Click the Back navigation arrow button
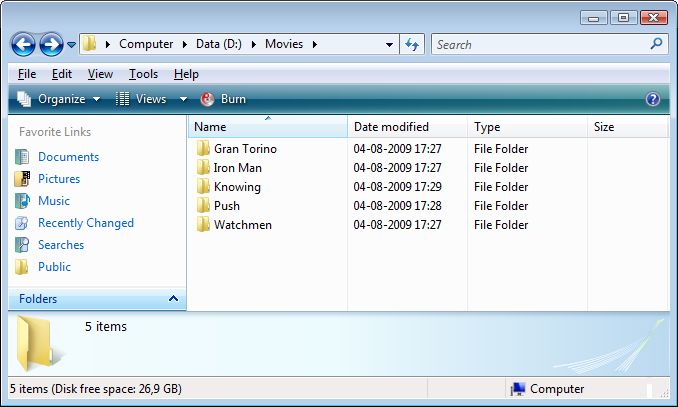This screenshot has width=678, height=407. [24, 44]
